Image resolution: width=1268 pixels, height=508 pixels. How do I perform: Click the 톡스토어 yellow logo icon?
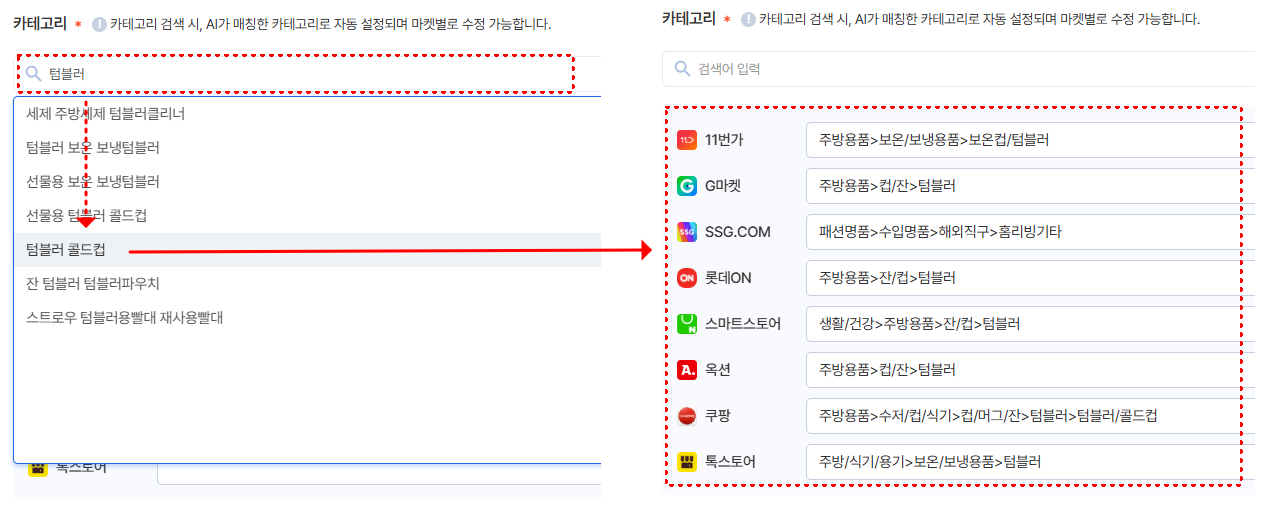tap(687, 461)
